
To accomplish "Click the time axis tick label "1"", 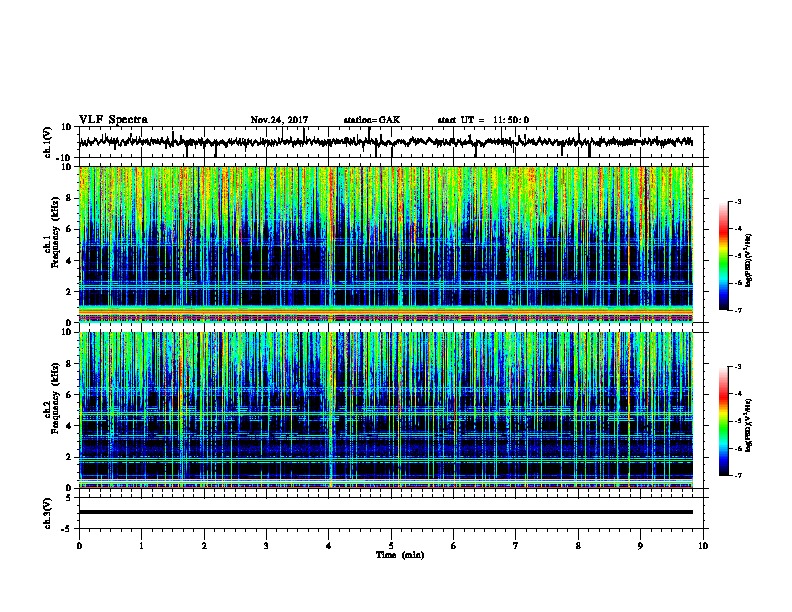I will (141, 546).
